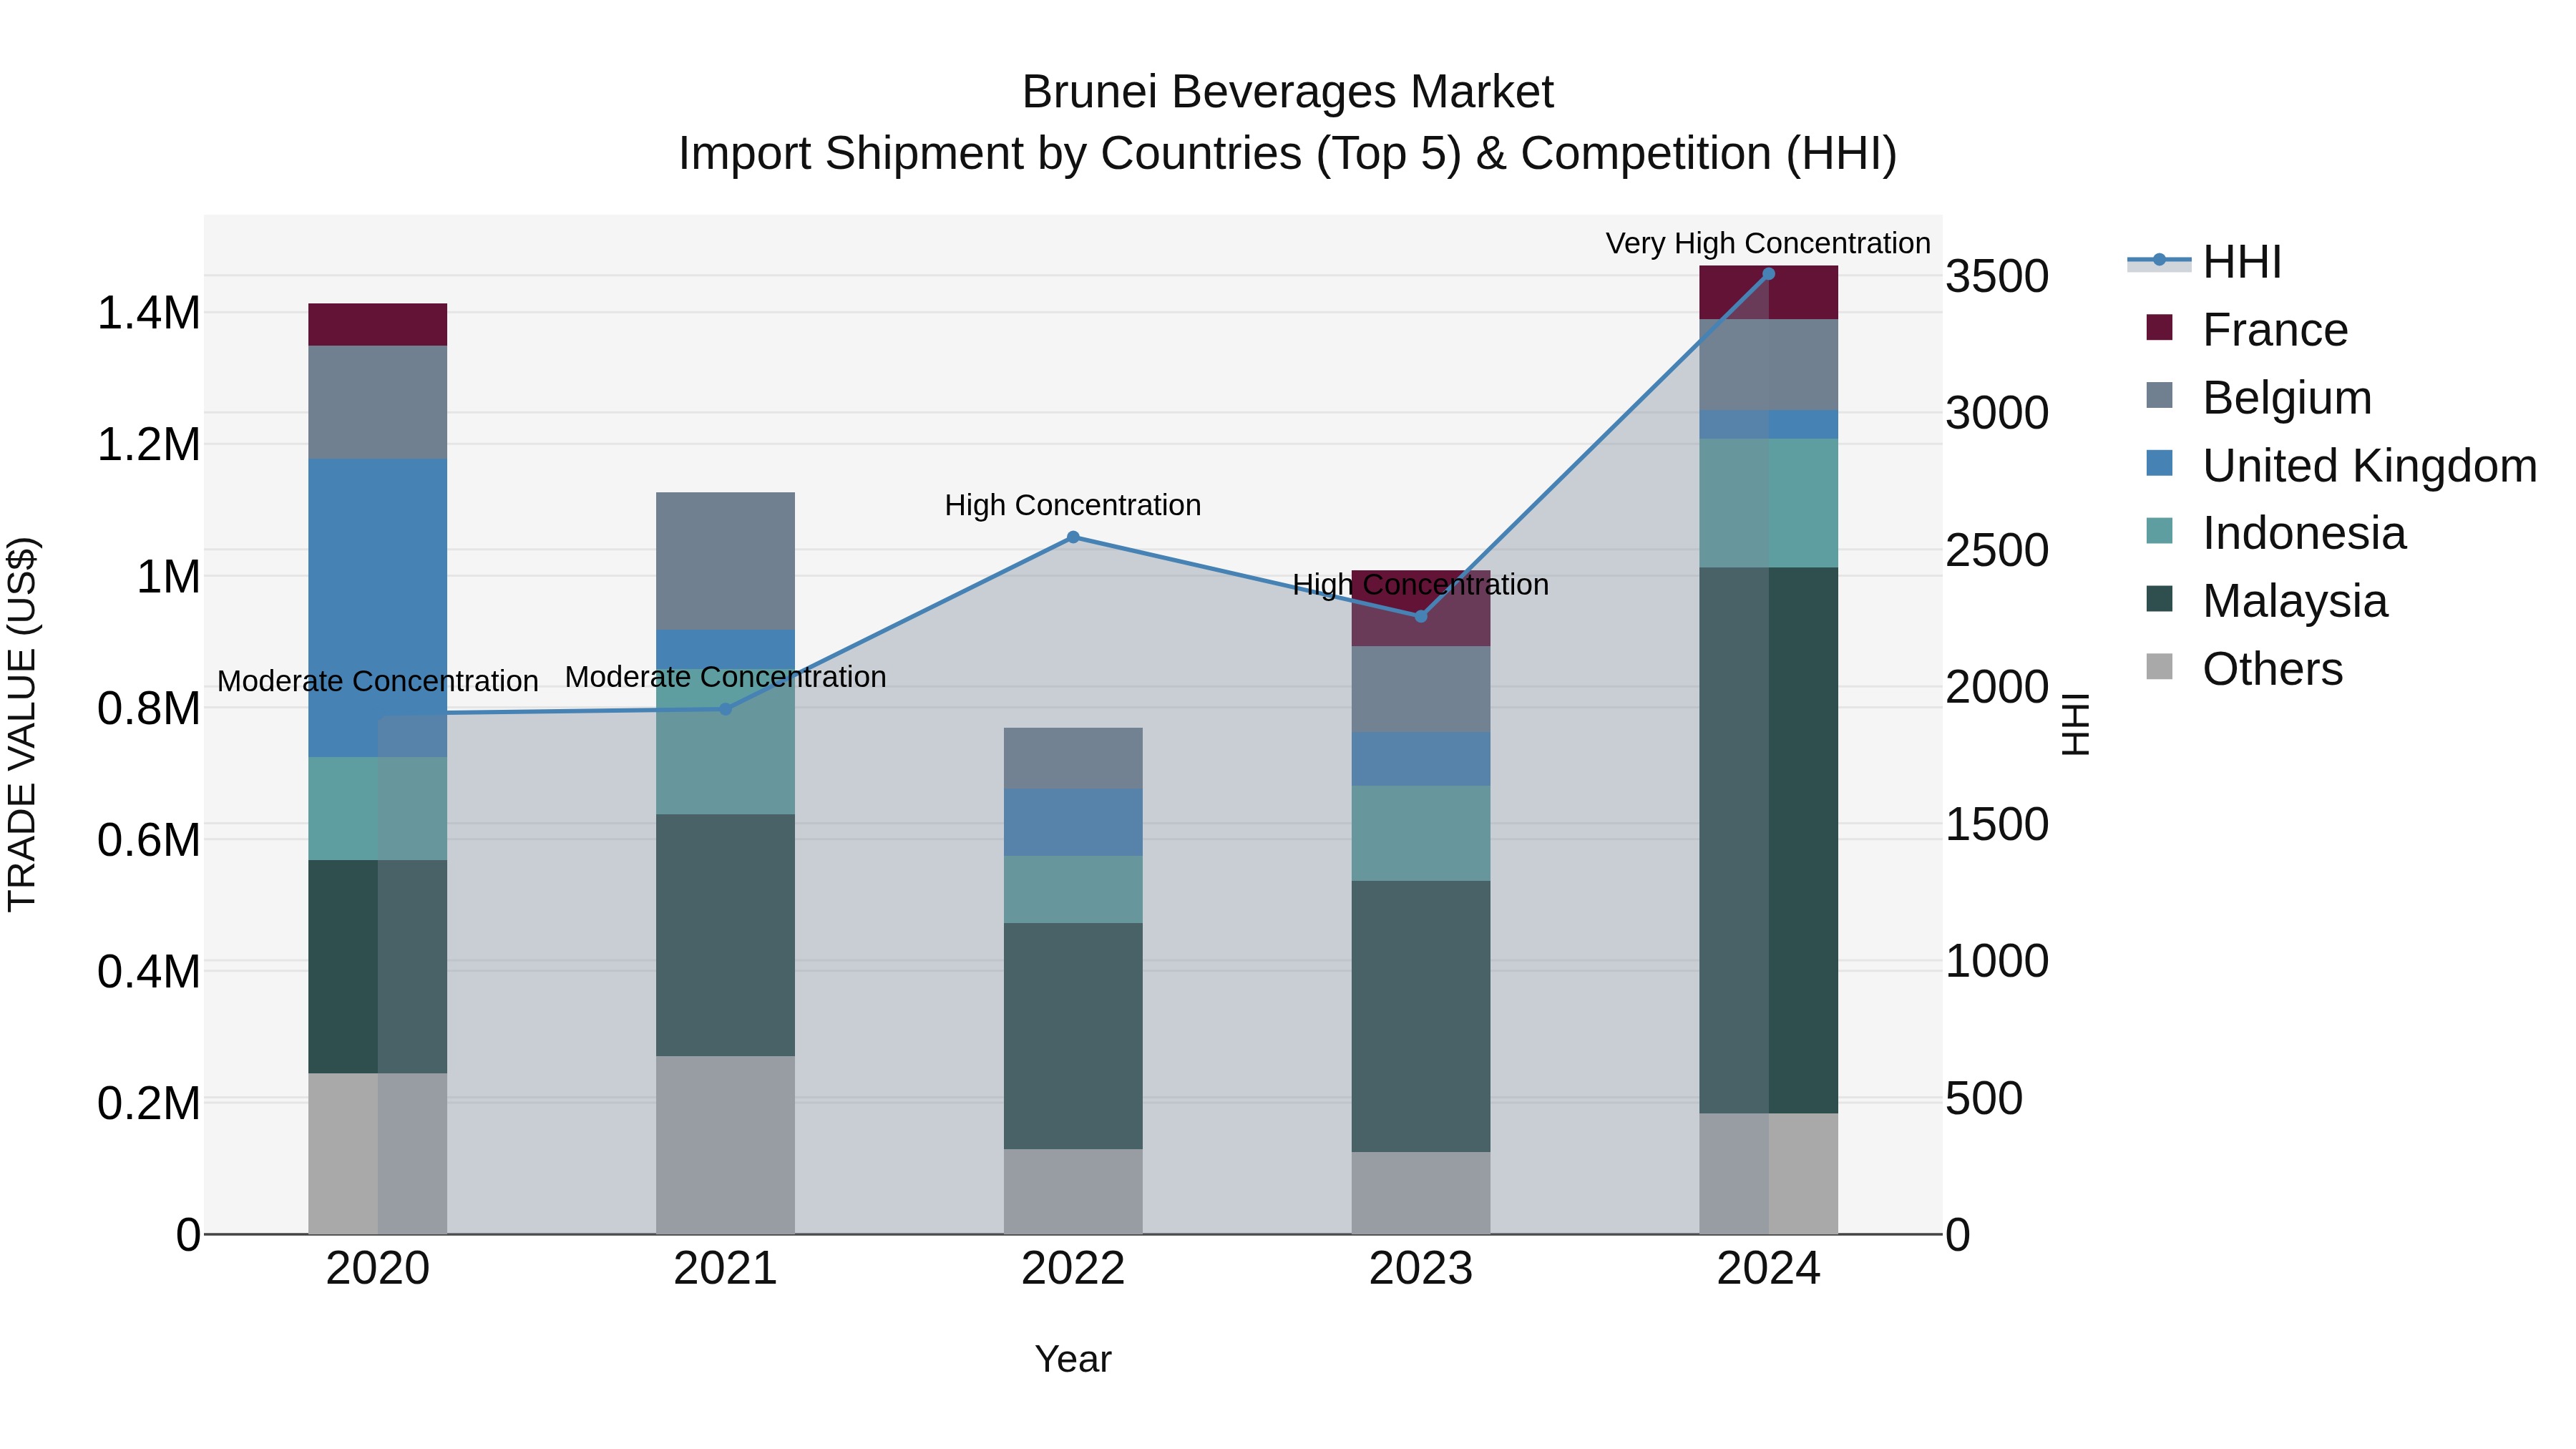Click the France segment of the 2024 bar
The height and width of the screenshot is (1449, 2576).
tap(1768, 293)
